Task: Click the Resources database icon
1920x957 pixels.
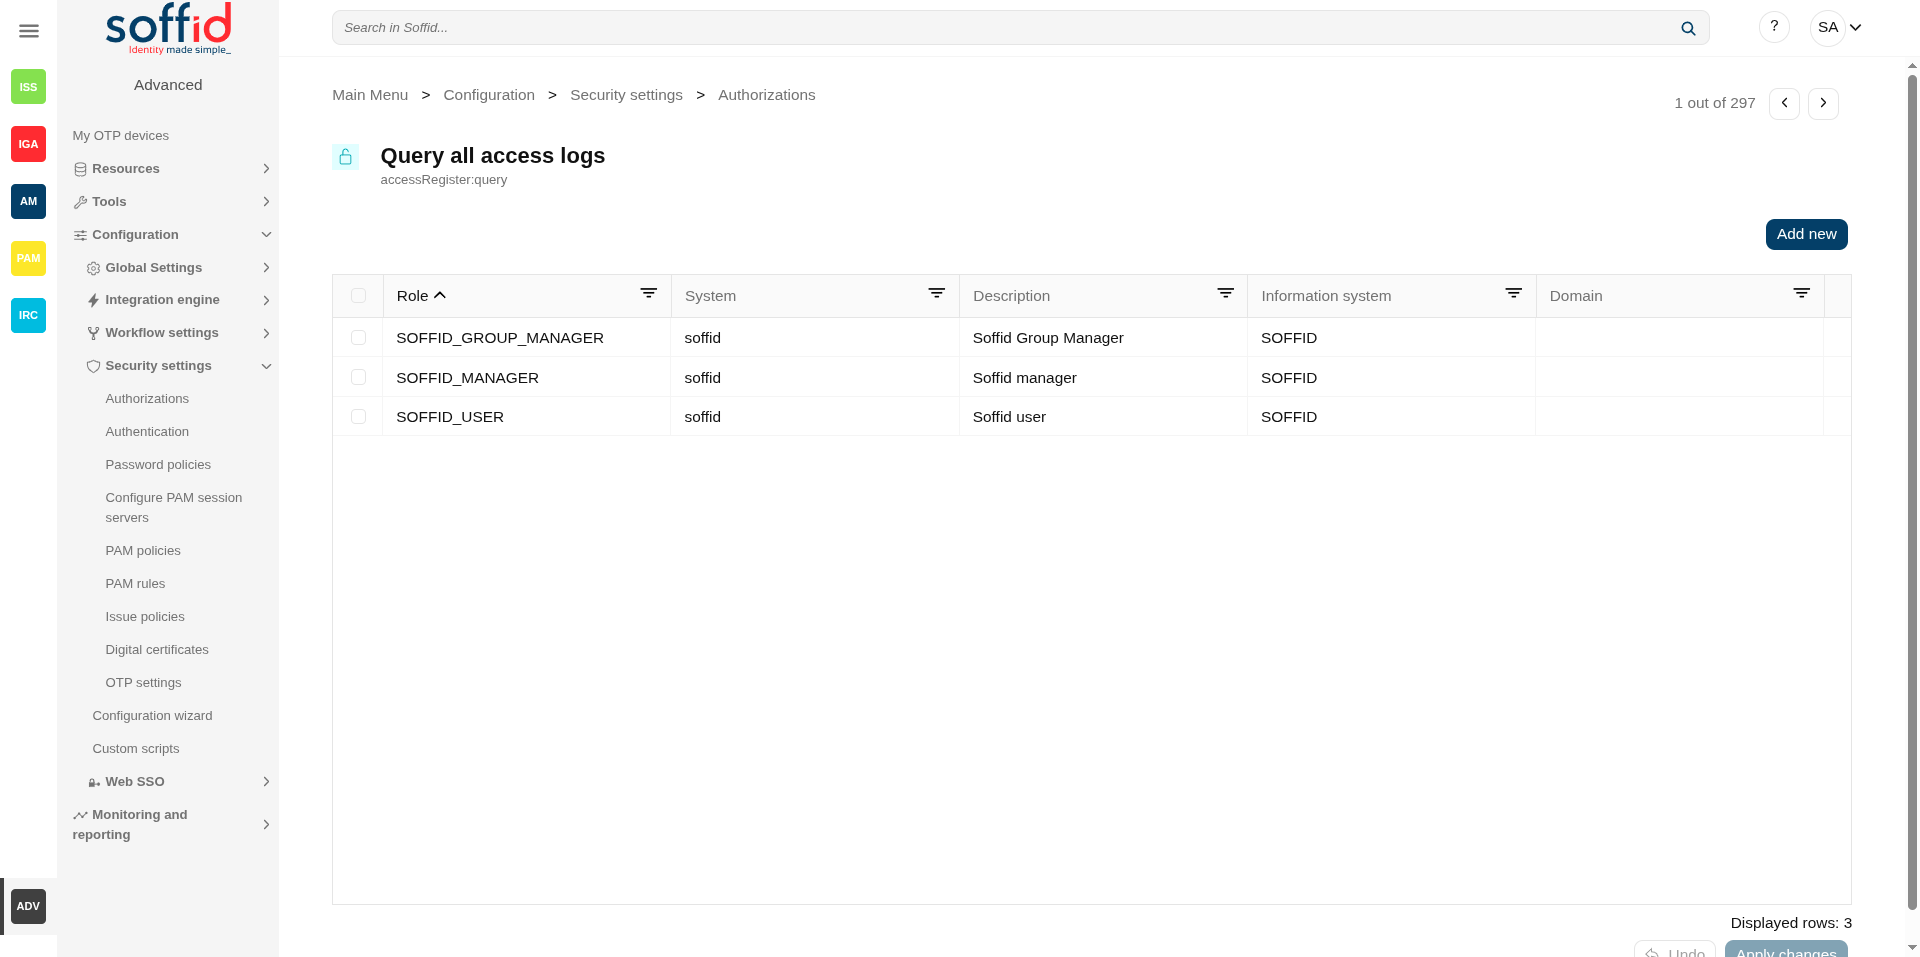Action: 80,169
